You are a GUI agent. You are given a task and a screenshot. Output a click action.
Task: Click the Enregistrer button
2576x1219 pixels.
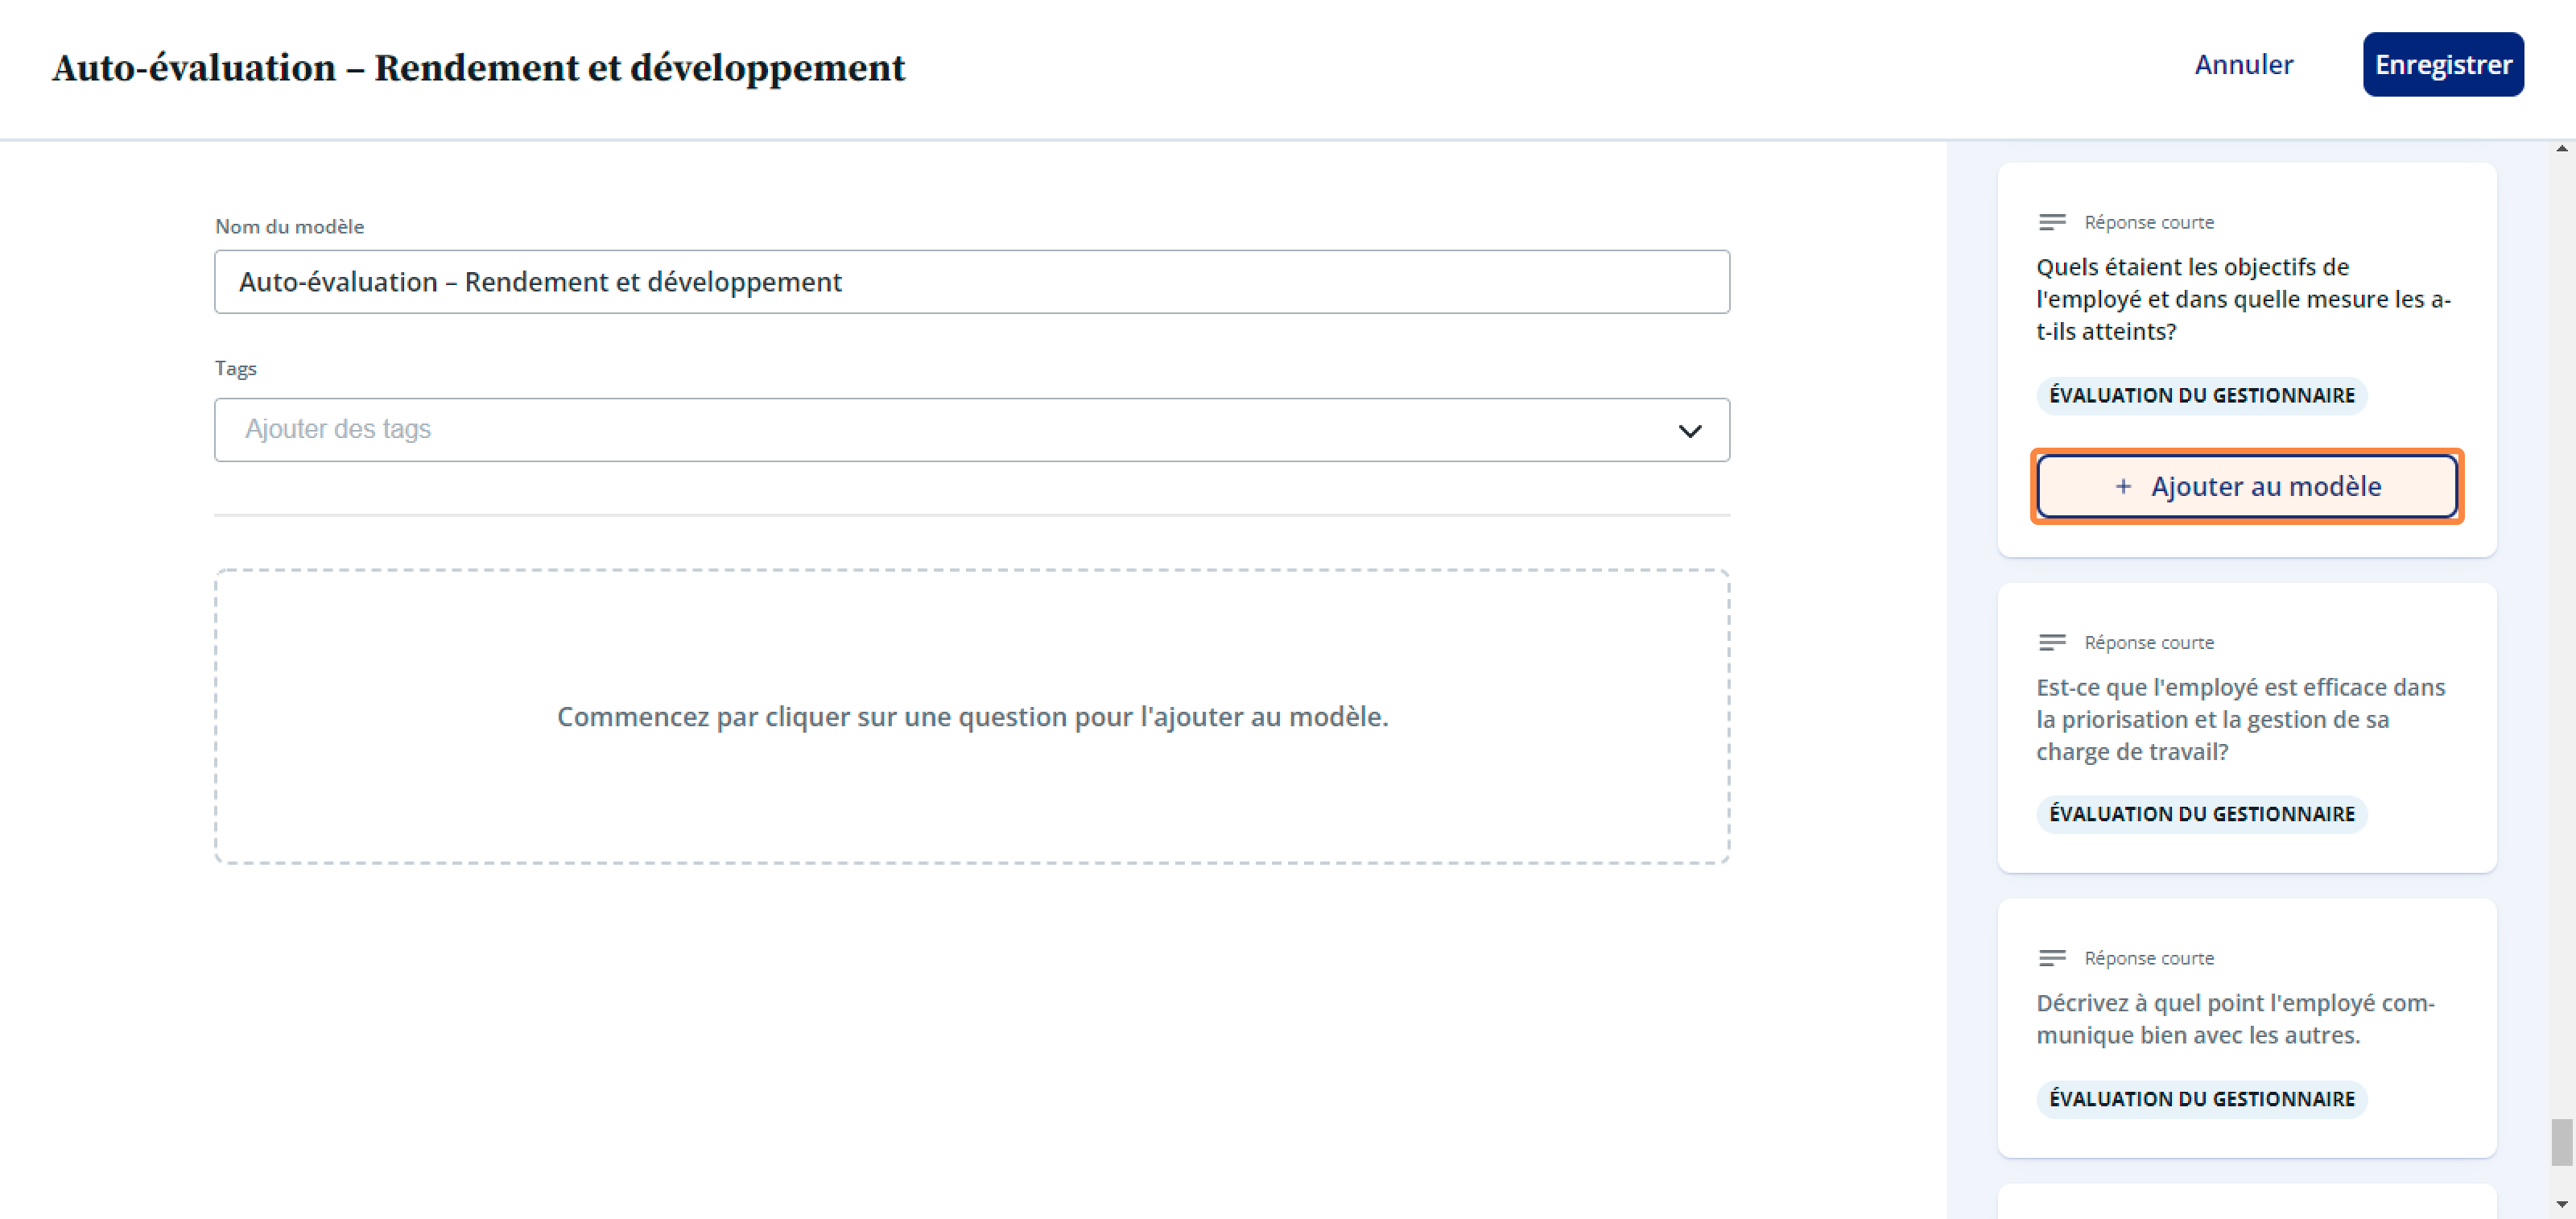[x=2442, y=65]
